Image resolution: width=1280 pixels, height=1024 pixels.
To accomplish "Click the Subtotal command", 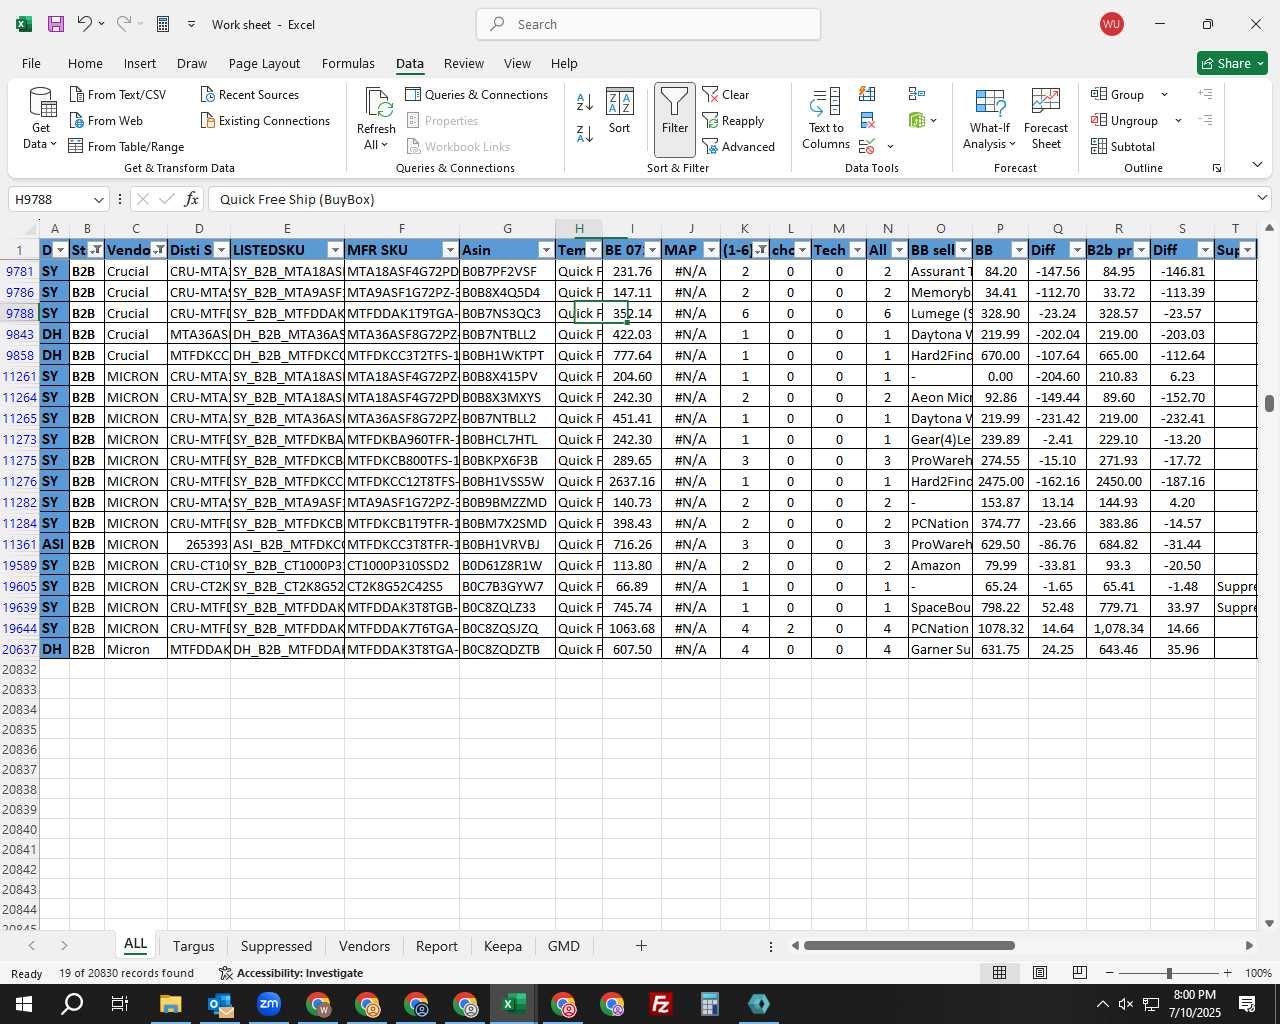I will [x=1123, y=146].
